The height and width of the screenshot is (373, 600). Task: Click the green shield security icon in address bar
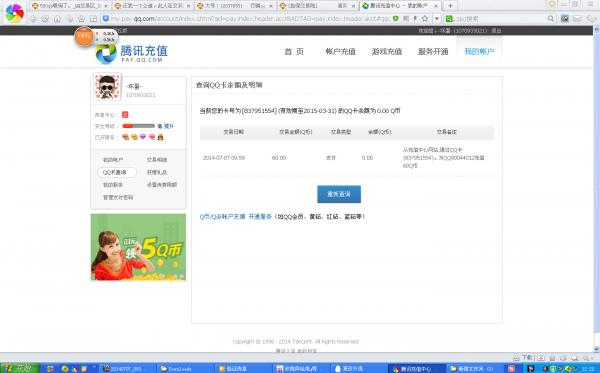[x=396, y=18]
